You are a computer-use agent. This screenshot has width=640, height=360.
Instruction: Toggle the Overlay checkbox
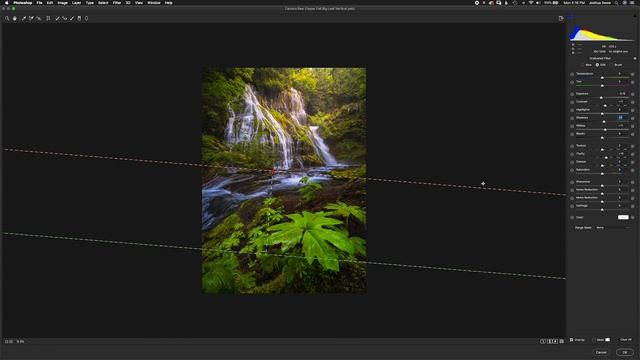pos(571,340)
